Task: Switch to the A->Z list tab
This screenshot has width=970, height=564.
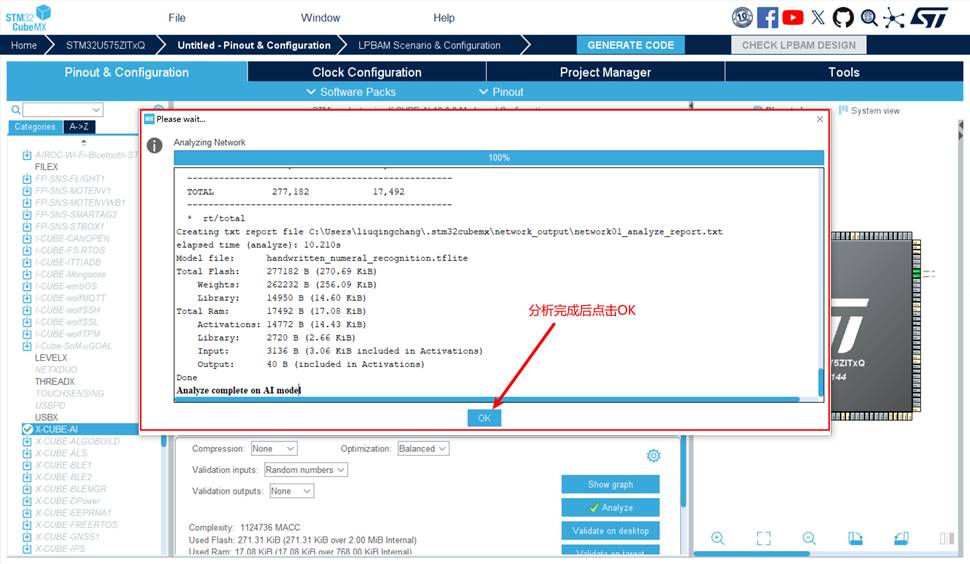Action: (79, 127)
